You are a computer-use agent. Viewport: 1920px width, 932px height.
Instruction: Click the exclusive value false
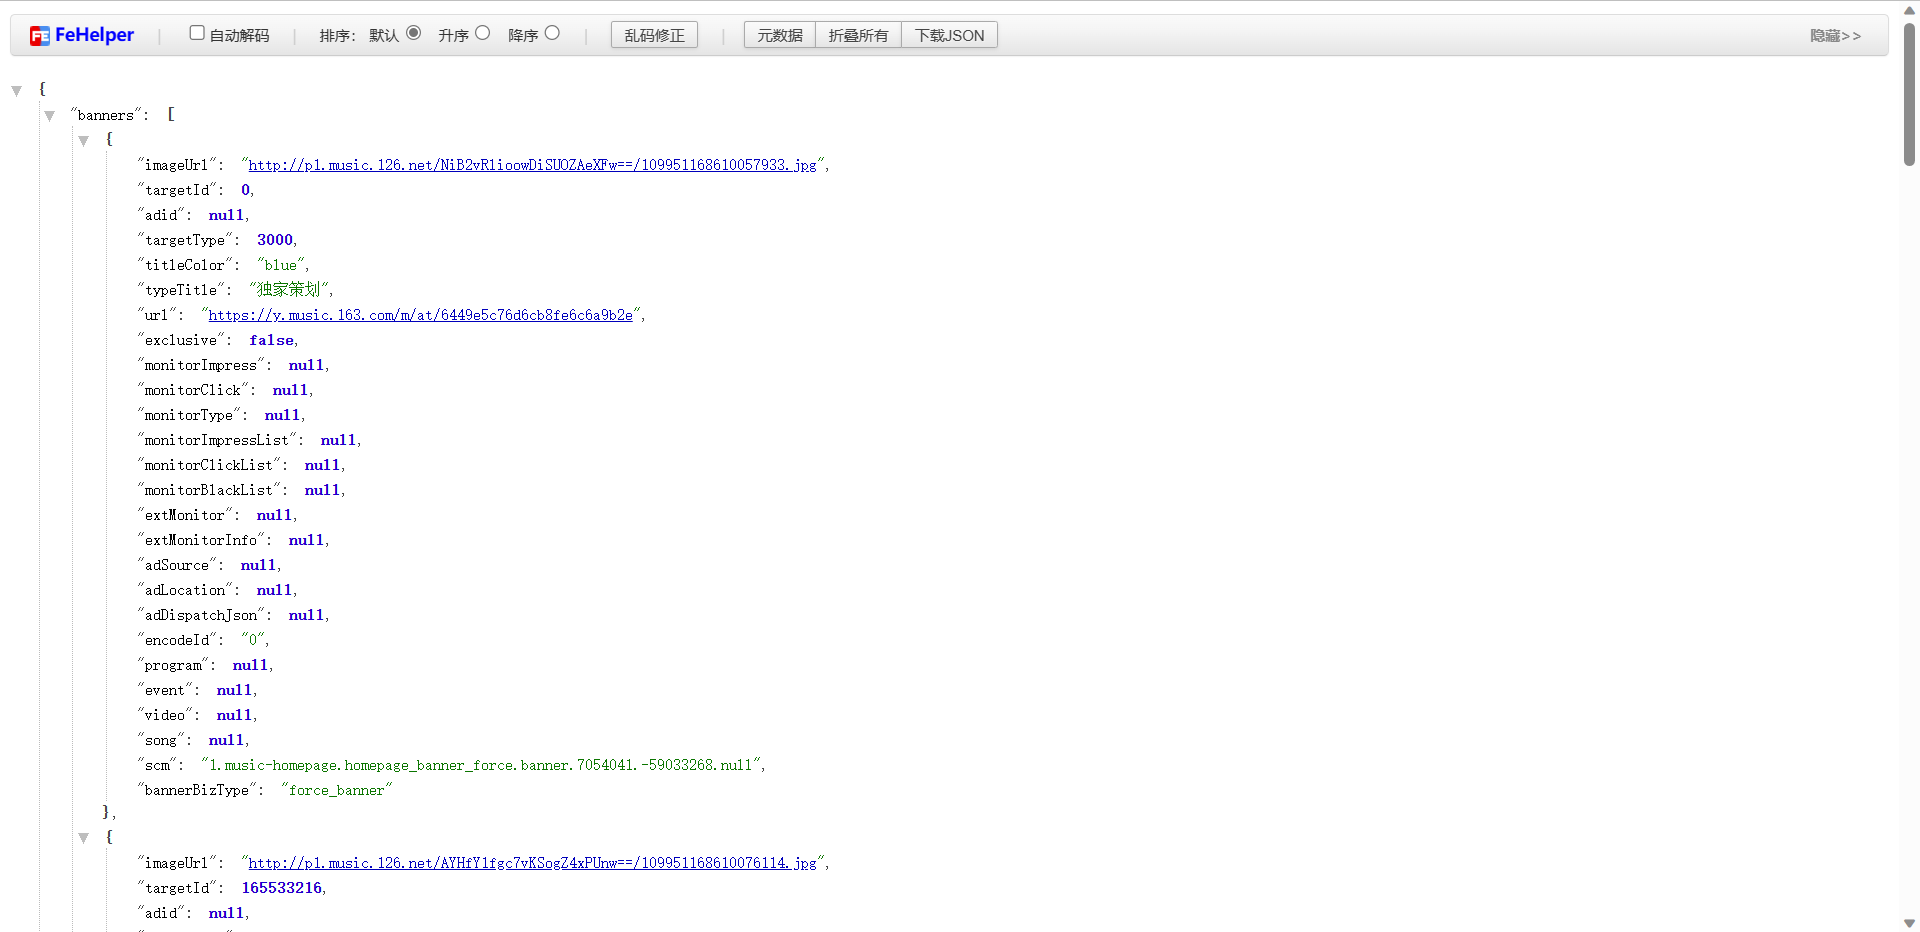272,340
